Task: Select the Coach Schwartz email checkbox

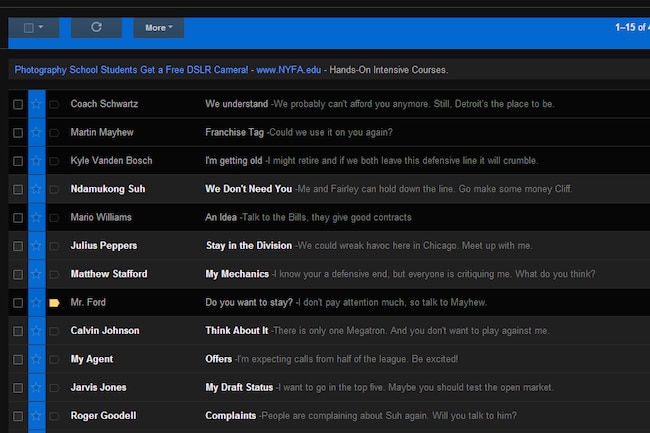Action: 18,104
